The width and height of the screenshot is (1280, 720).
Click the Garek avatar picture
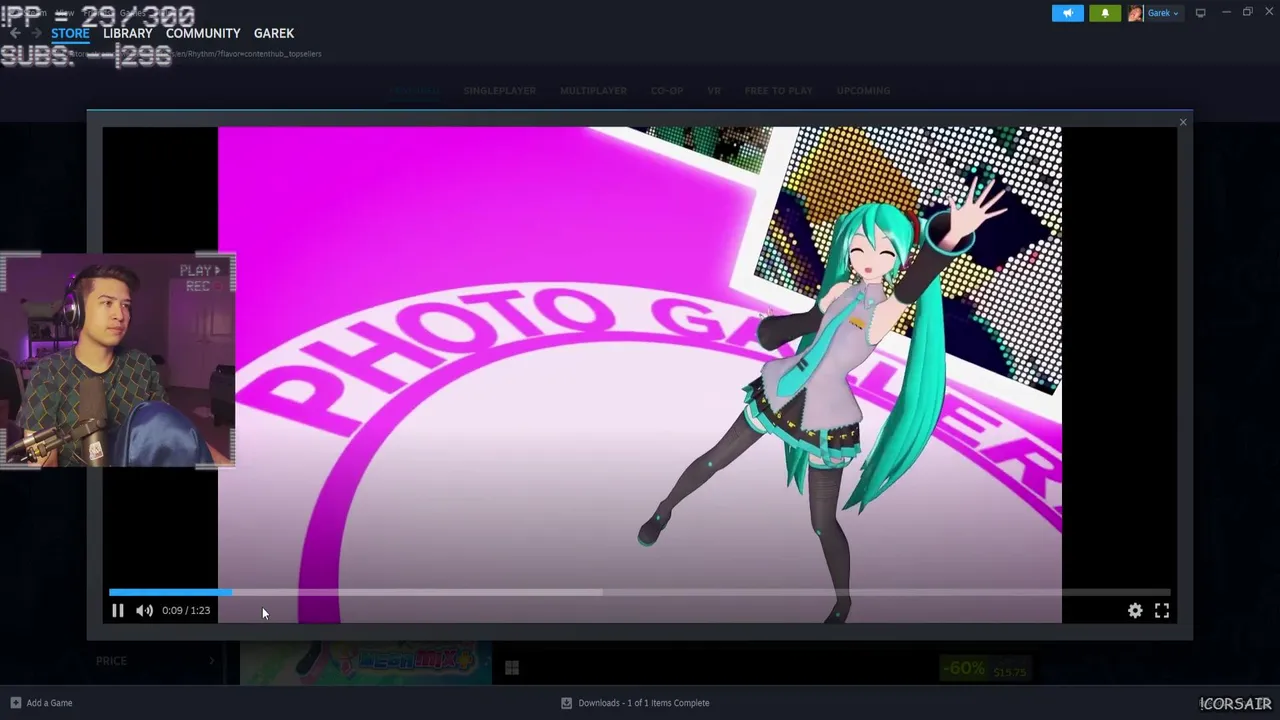coord(1135,13)
